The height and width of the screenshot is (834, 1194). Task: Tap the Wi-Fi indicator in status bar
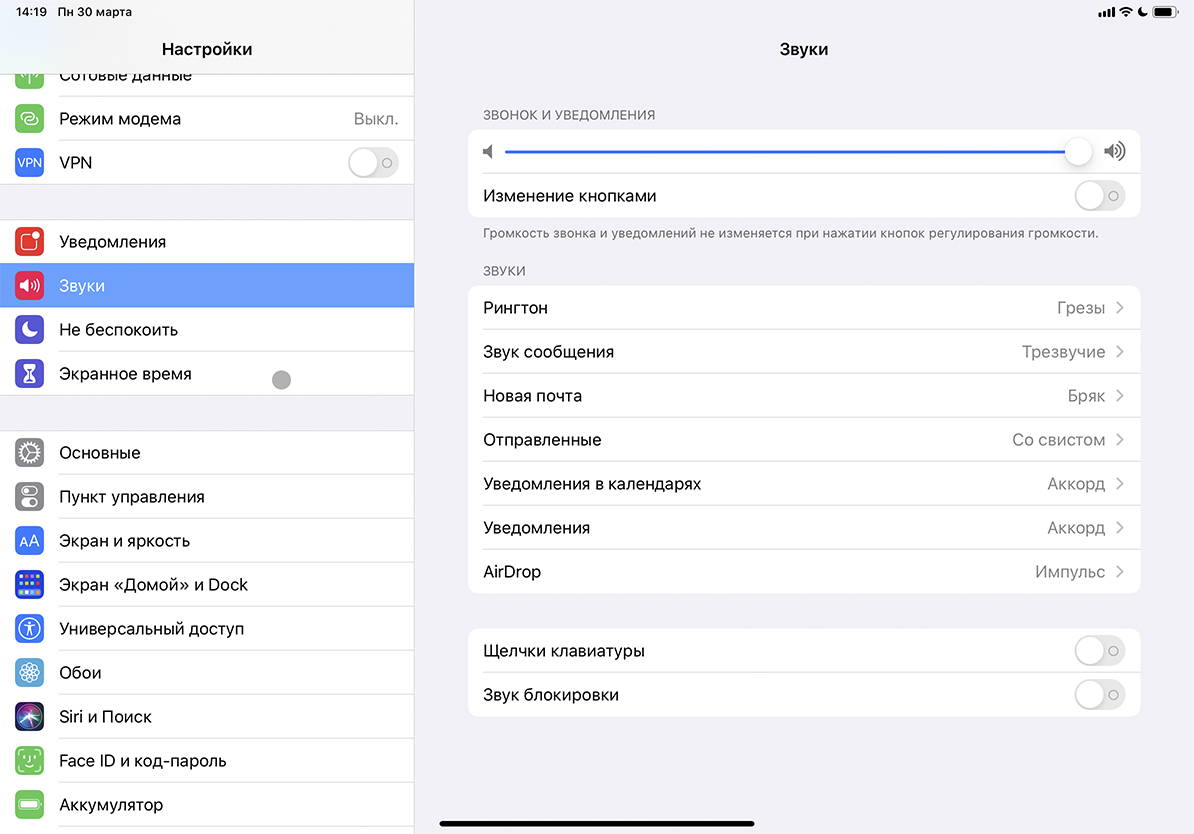tap(1125, 12)
